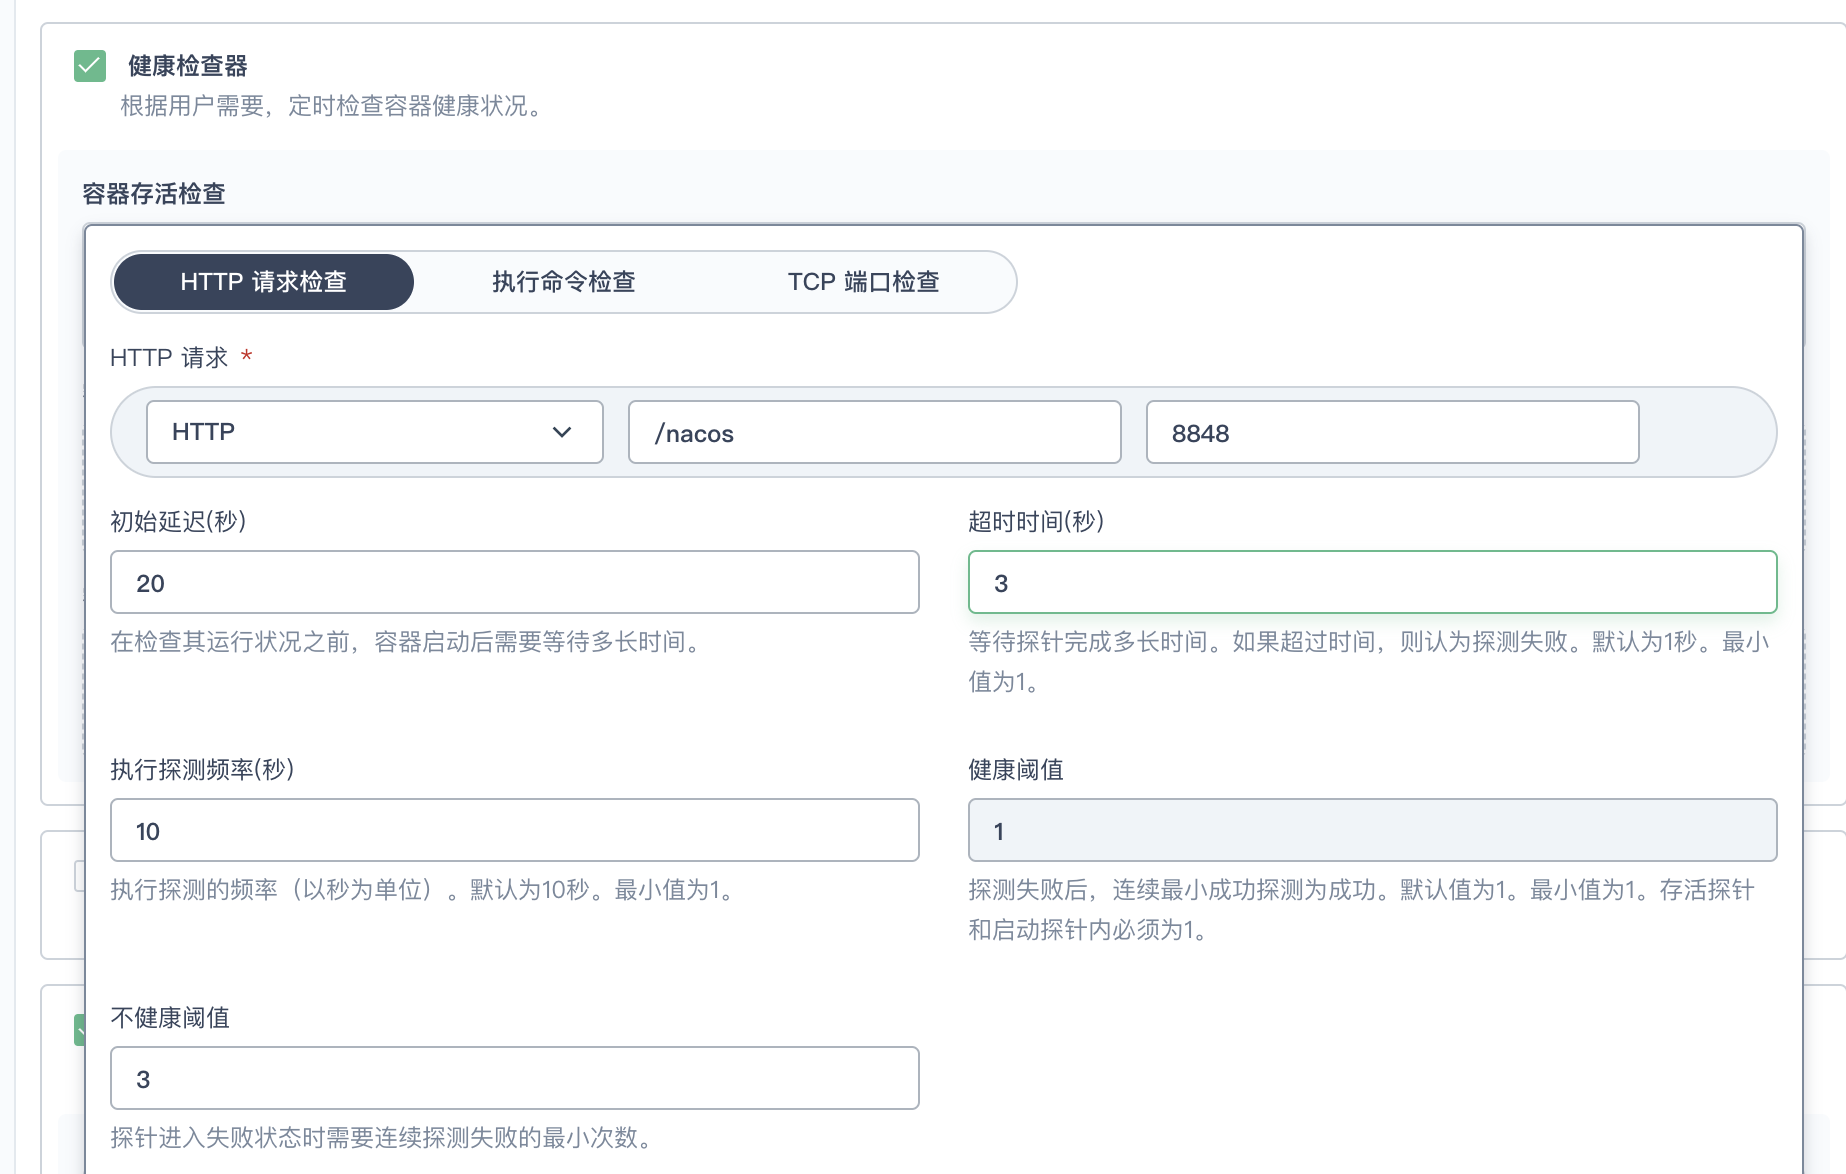Click the 执行探测频率(秒) label

click(202, 770)
